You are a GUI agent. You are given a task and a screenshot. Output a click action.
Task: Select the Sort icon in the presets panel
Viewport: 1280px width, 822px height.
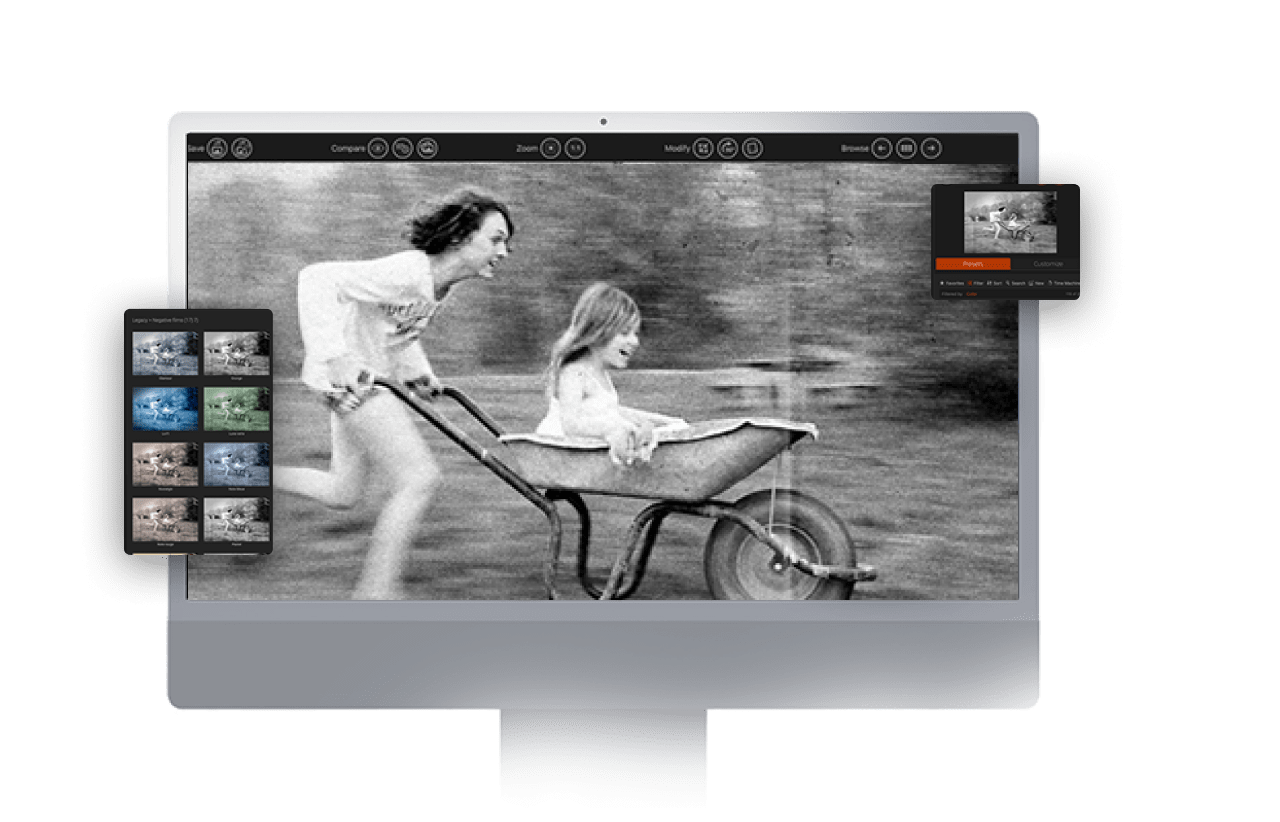pyautogui.click(x=989, y=283)
